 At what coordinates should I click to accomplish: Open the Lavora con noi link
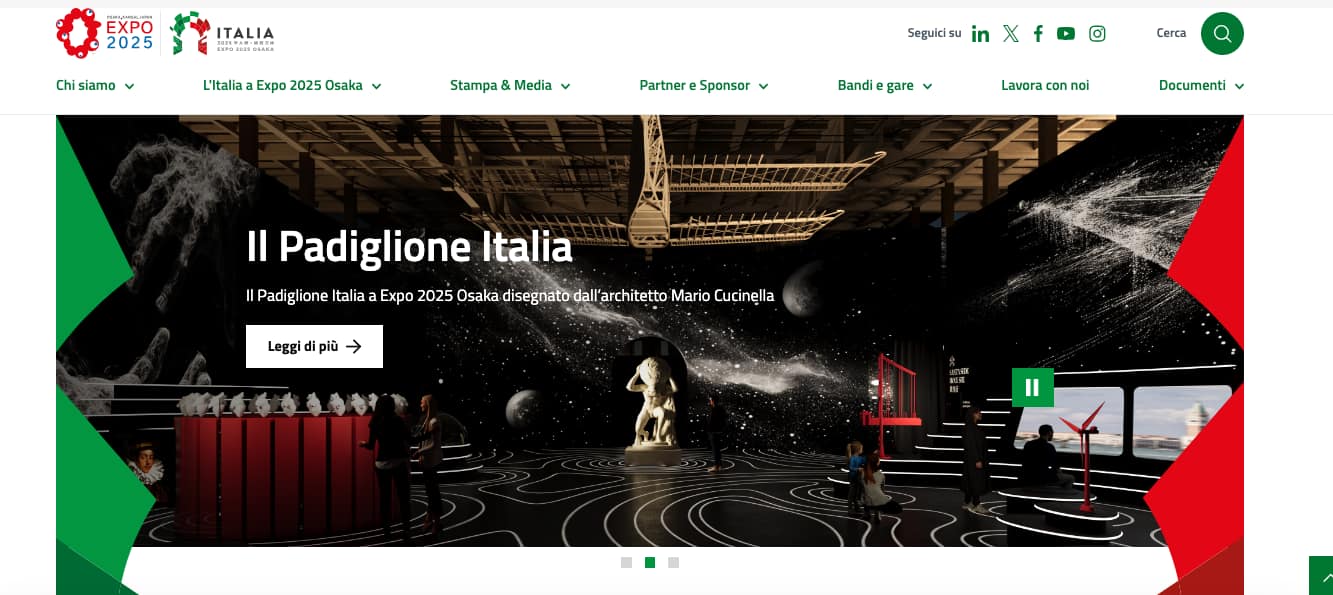point(1045,86)
